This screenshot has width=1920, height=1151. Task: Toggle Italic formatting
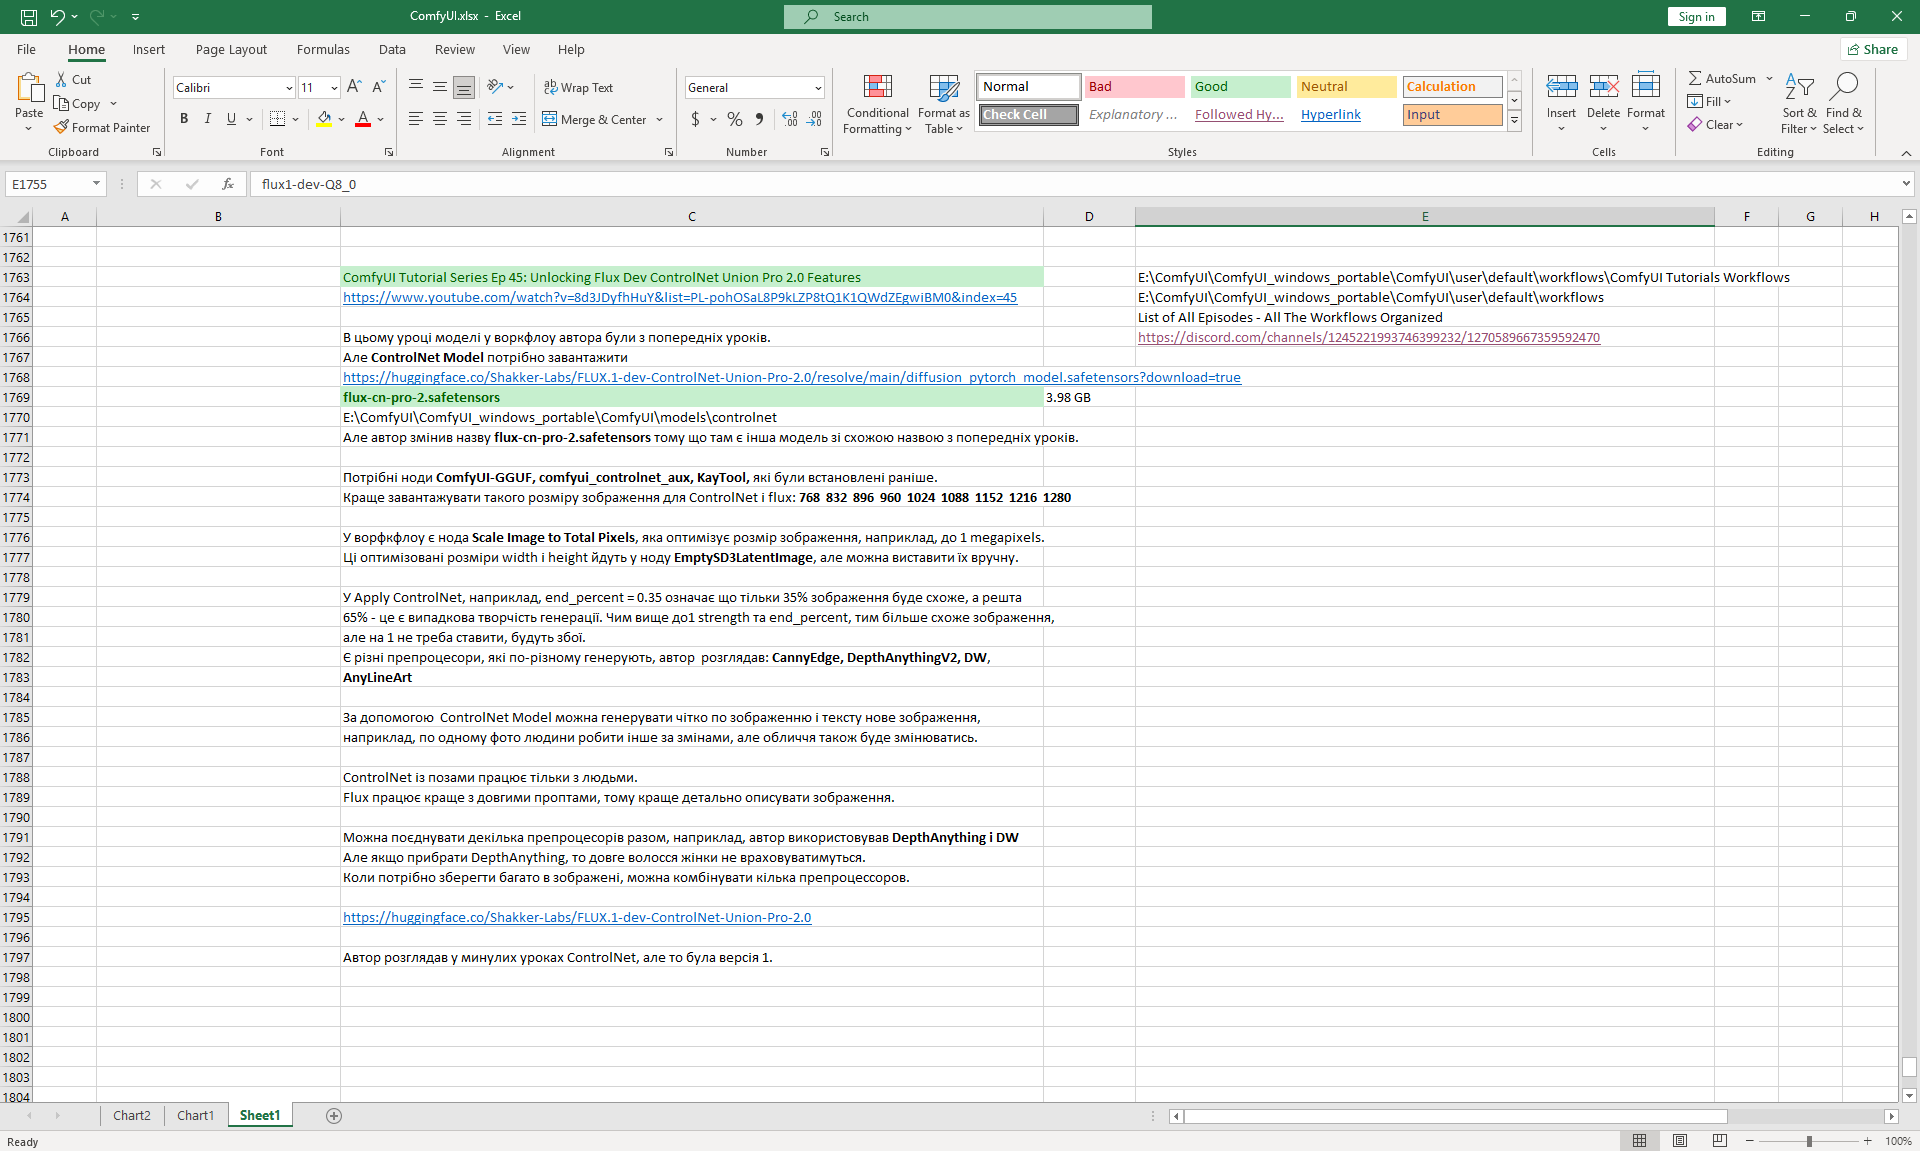click(207, 119)
